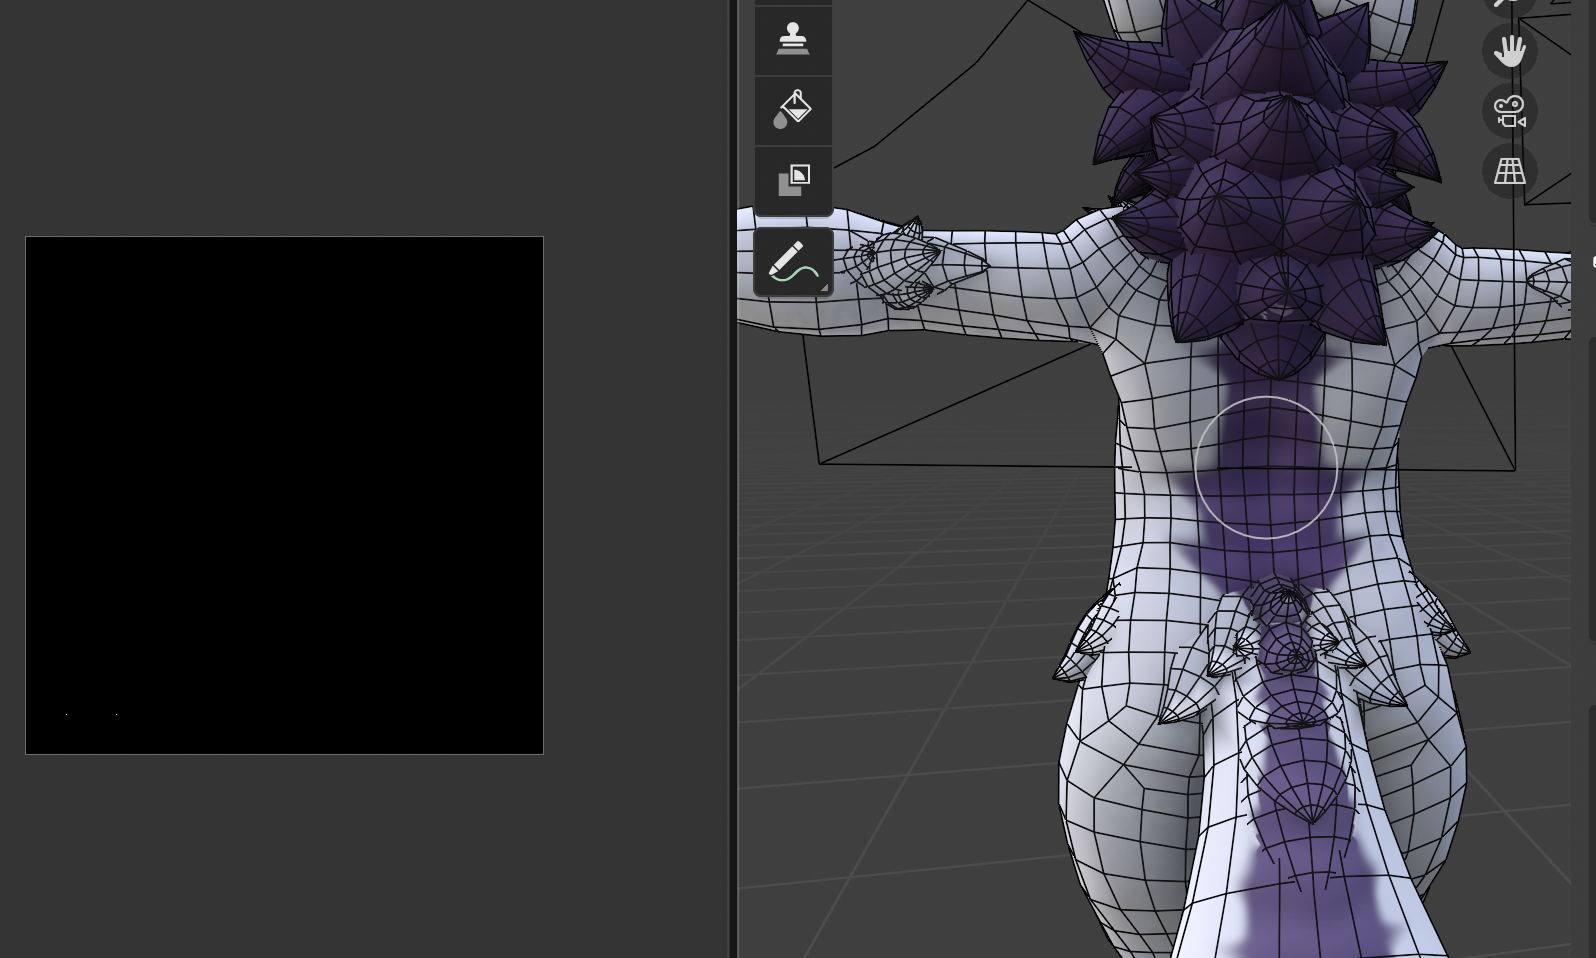Click the empty grid floor in the viewport

[900, 700]
